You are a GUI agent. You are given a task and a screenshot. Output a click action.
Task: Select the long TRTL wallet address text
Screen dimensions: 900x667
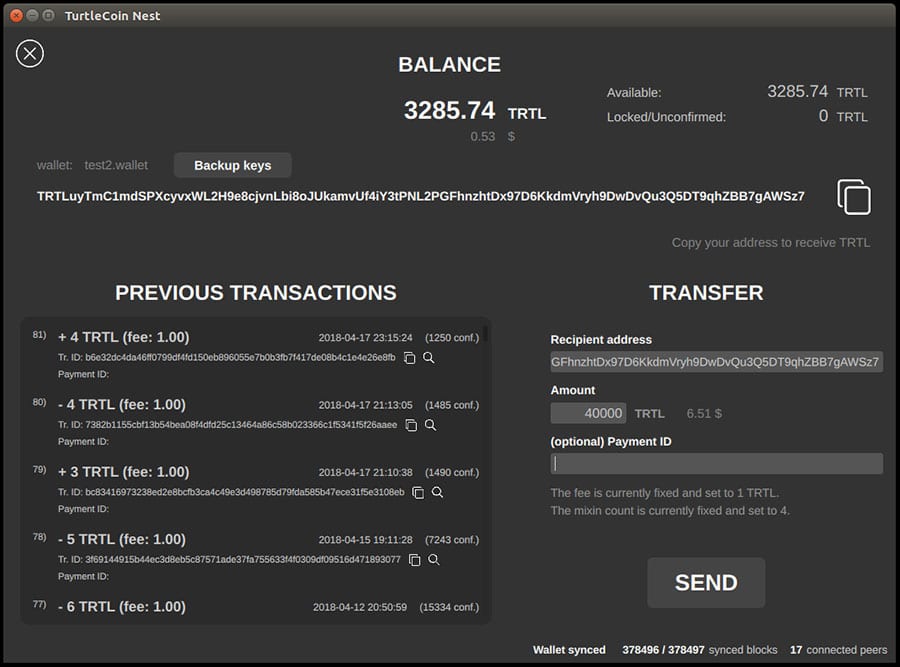[420, 196]
